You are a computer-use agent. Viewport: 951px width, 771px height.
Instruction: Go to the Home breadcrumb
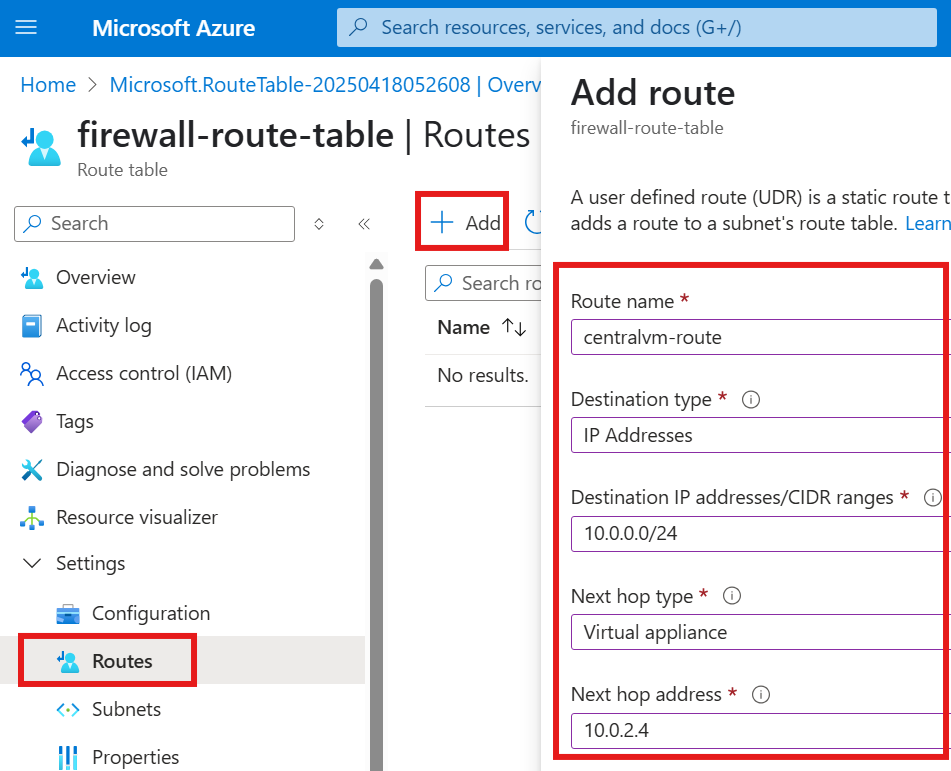[x=48, y=85]
